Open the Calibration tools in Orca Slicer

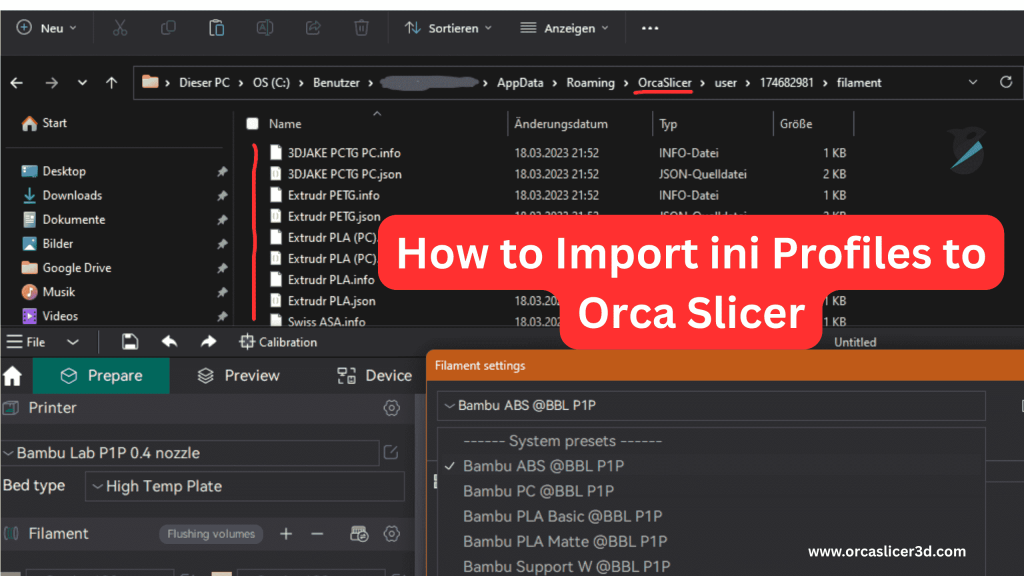(x=276, y=342)
